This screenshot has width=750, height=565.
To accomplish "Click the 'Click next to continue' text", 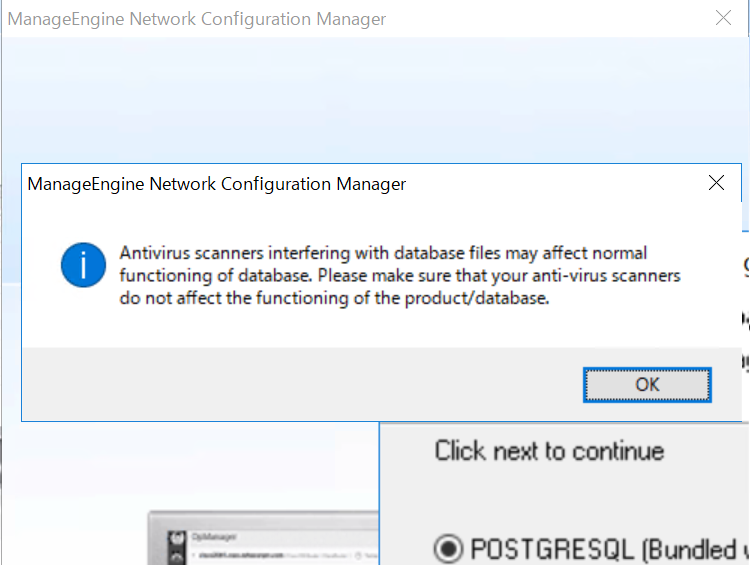I will [x=549, y=450].
